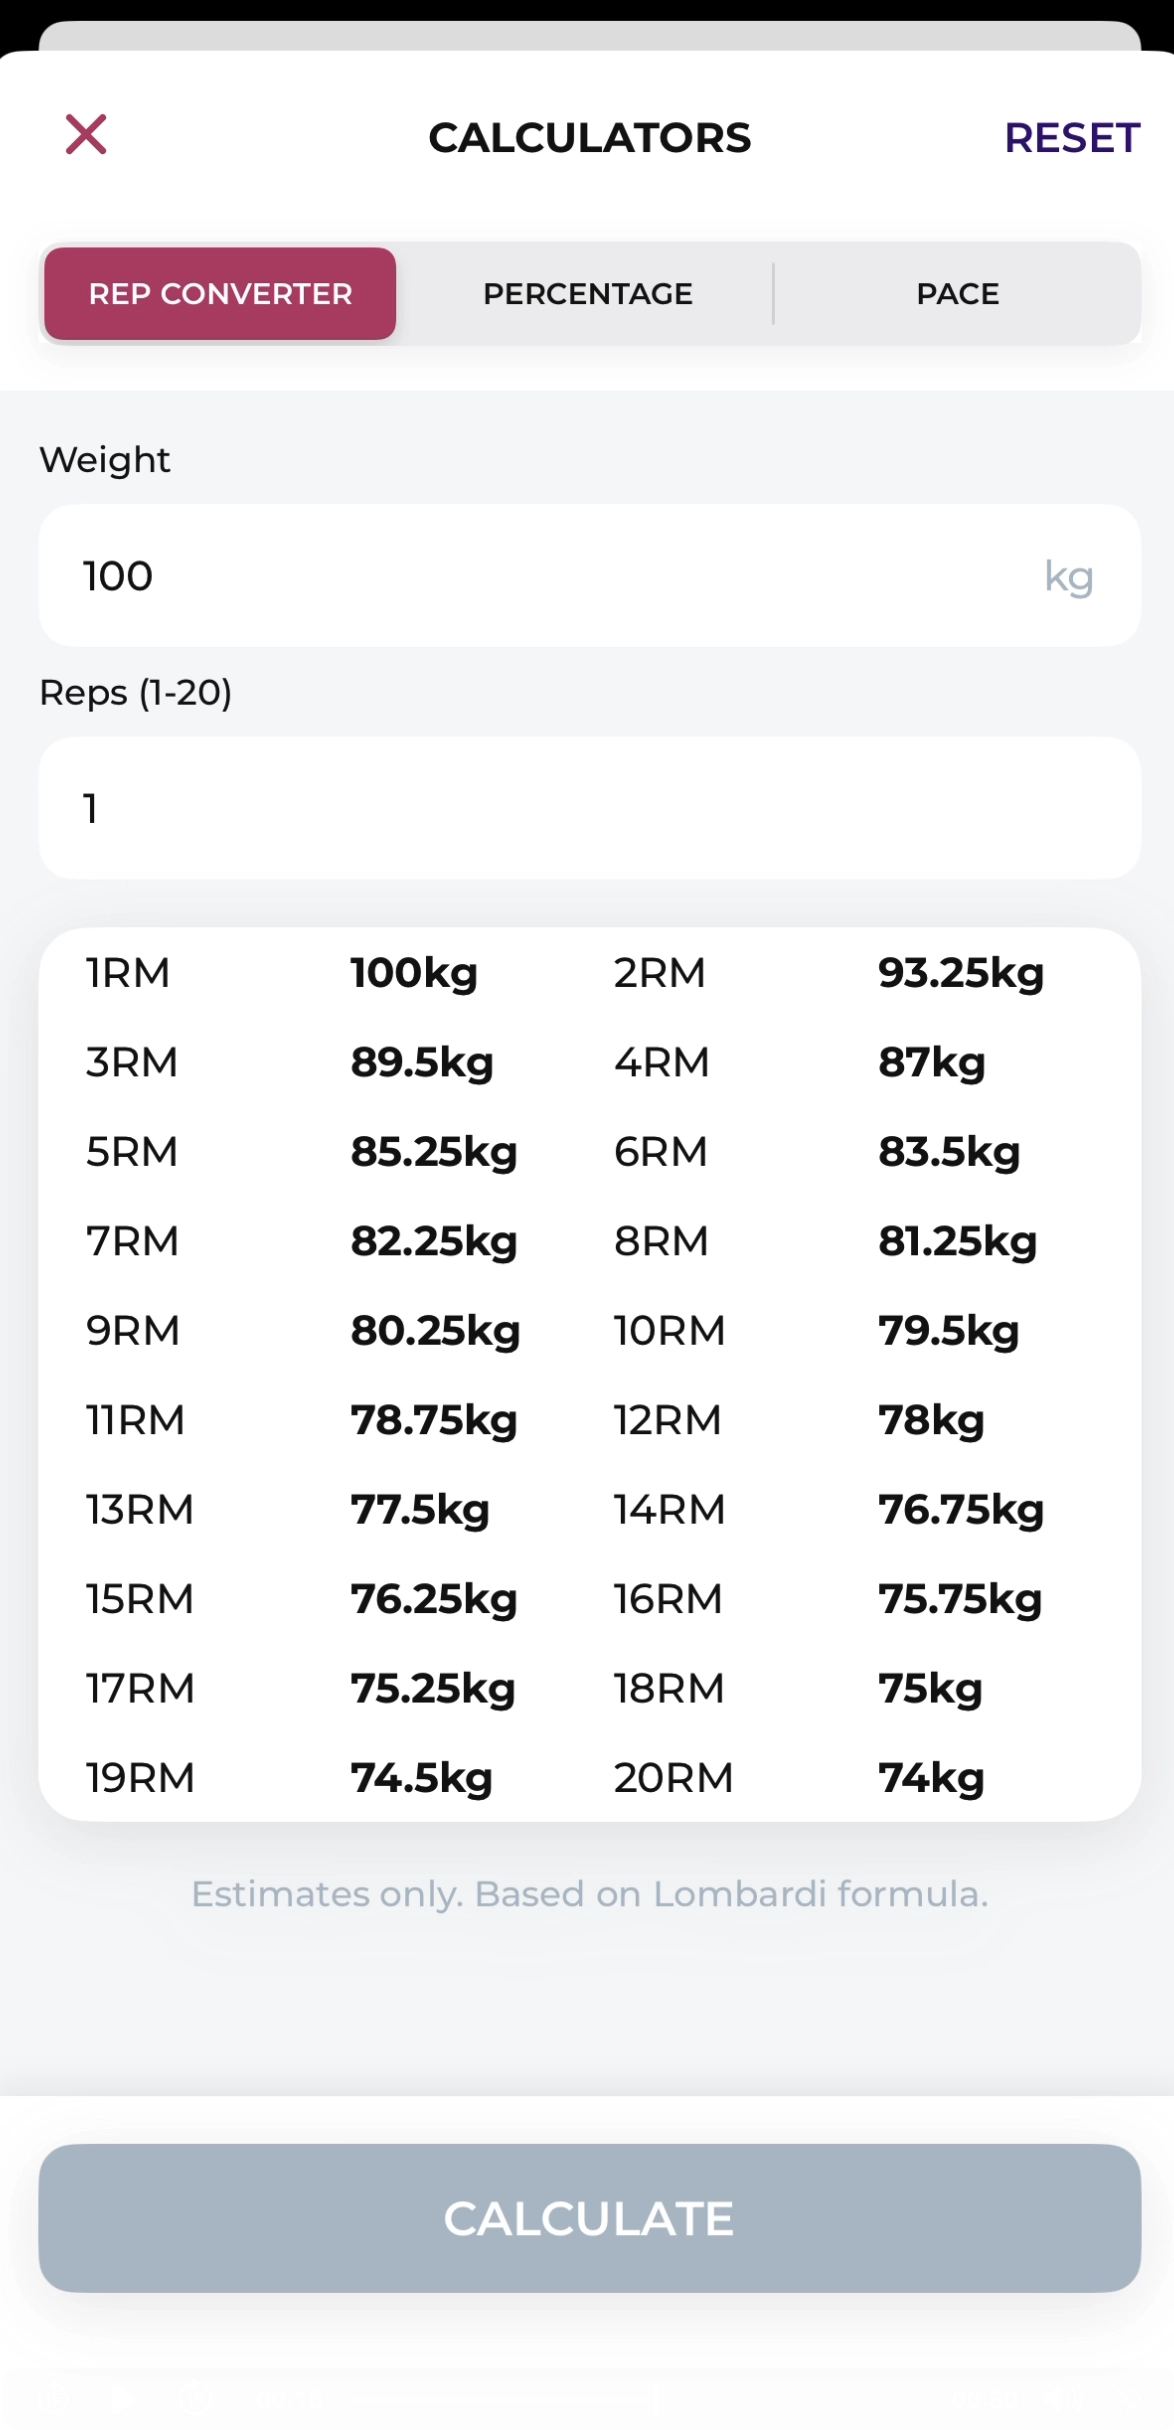Tap the 3RM result 89.5kg

point(421,1062)
